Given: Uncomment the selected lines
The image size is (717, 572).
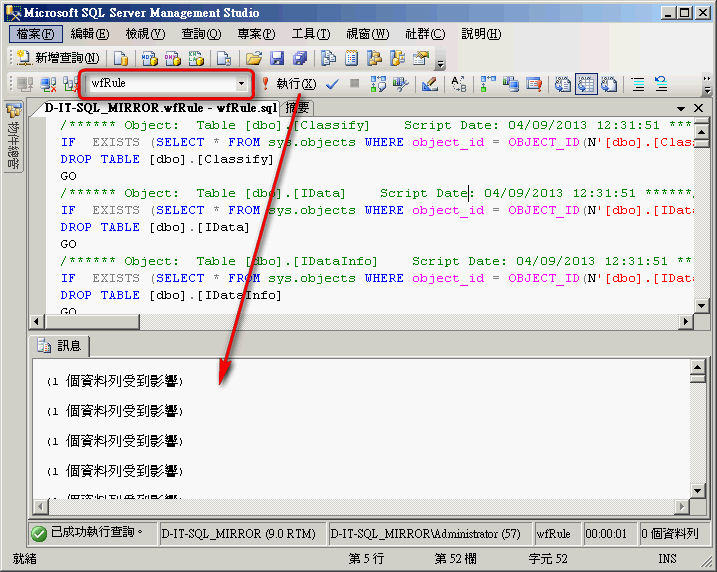Looking at the screenshot, I should coord(661,84).
